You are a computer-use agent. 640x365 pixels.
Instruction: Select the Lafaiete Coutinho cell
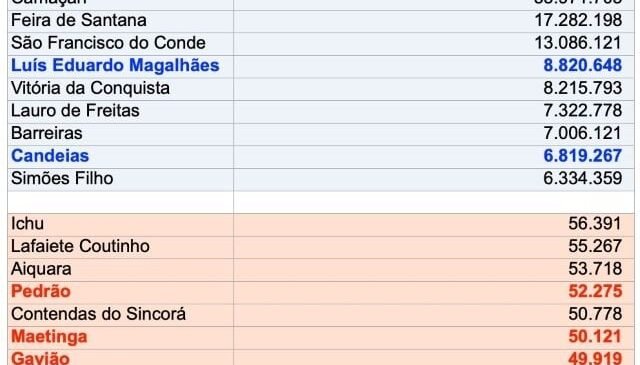tap(120, 247)
